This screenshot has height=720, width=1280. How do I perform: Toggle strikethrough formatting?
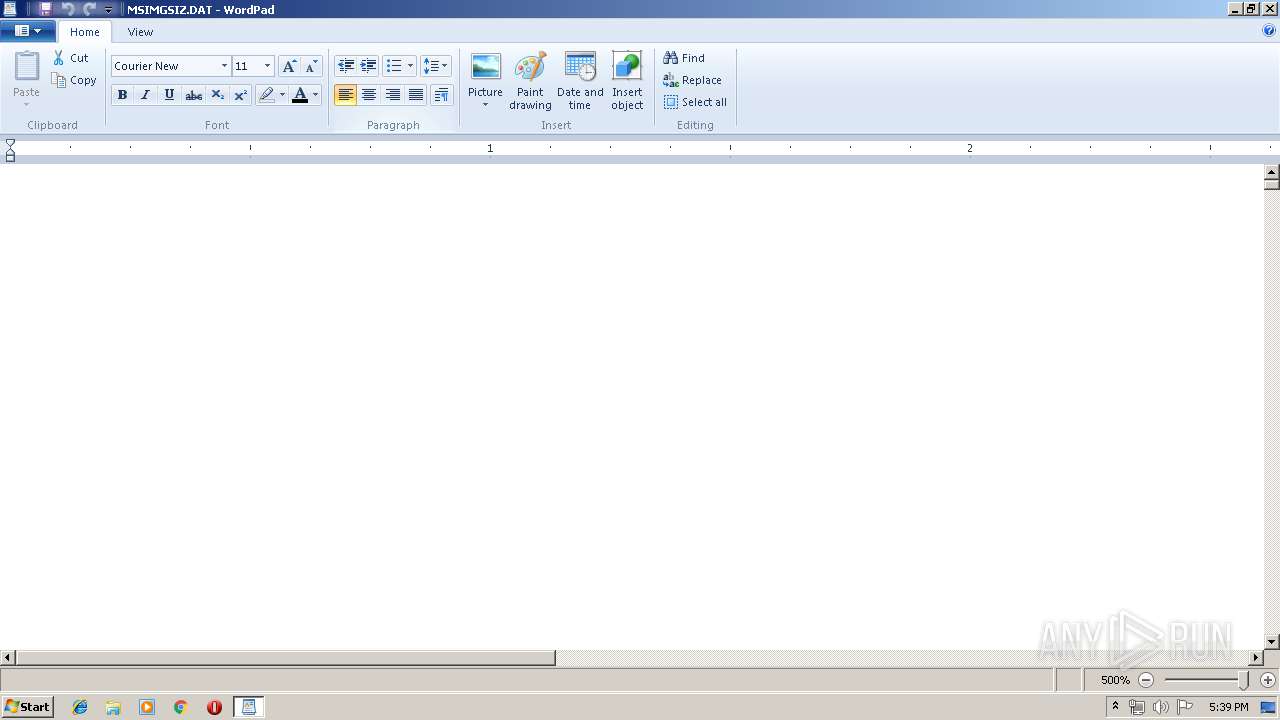[193, 95]
